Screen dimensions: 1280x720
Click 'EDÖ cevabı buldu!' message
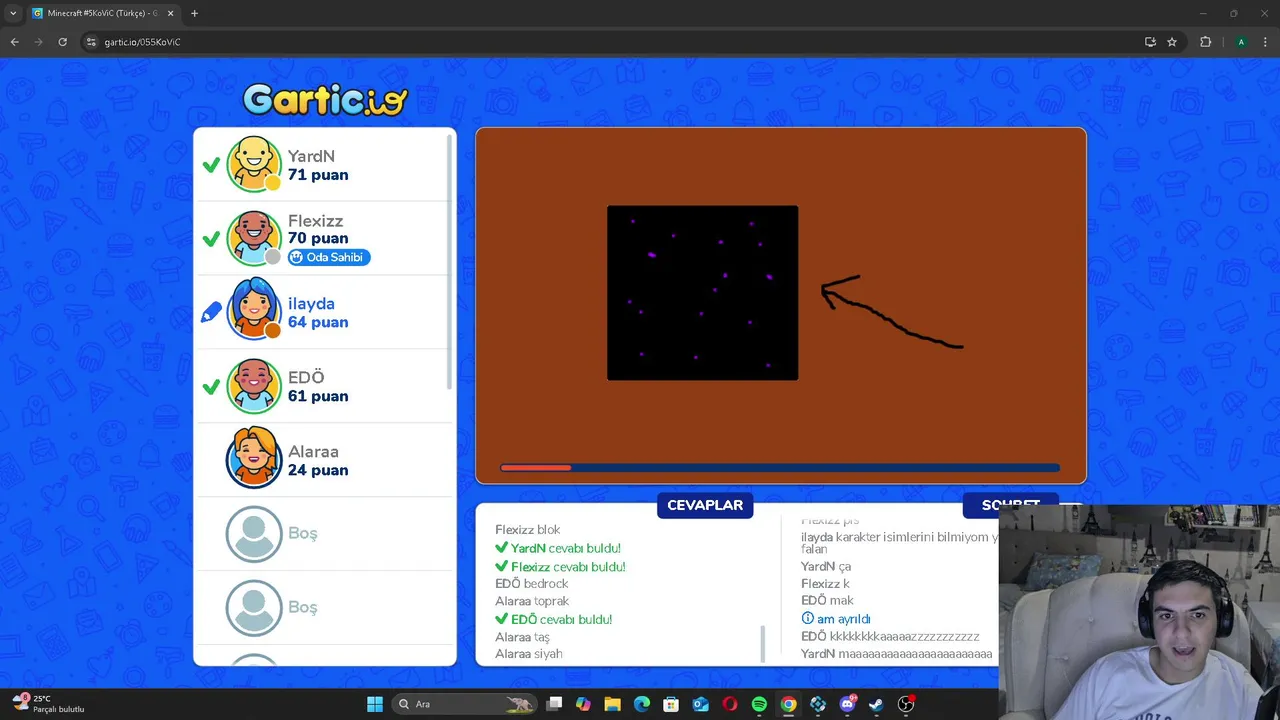click(x=554, y=619)
